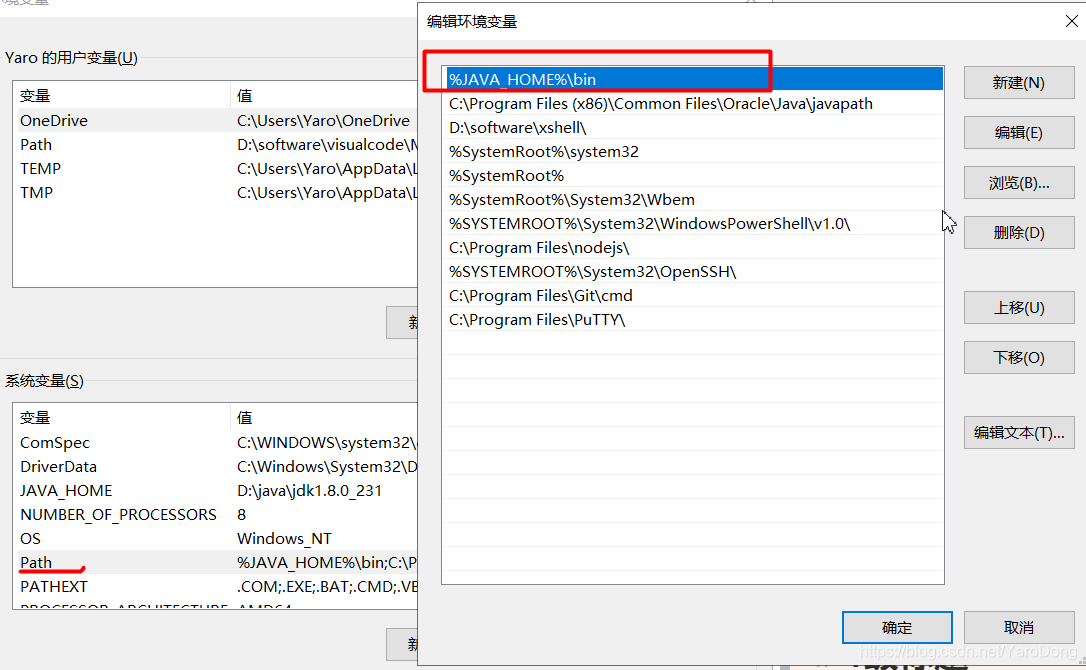Click the 浏览(B)... button
Viewport: 1086px width, 670px height.
(1019, 183)
